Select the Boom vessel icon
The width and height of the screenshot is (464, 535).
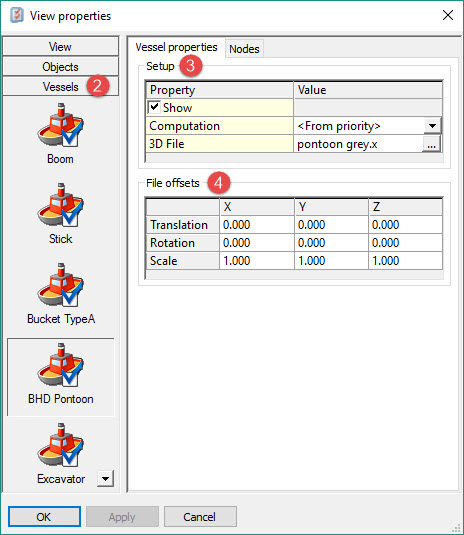tap(60, 125)
